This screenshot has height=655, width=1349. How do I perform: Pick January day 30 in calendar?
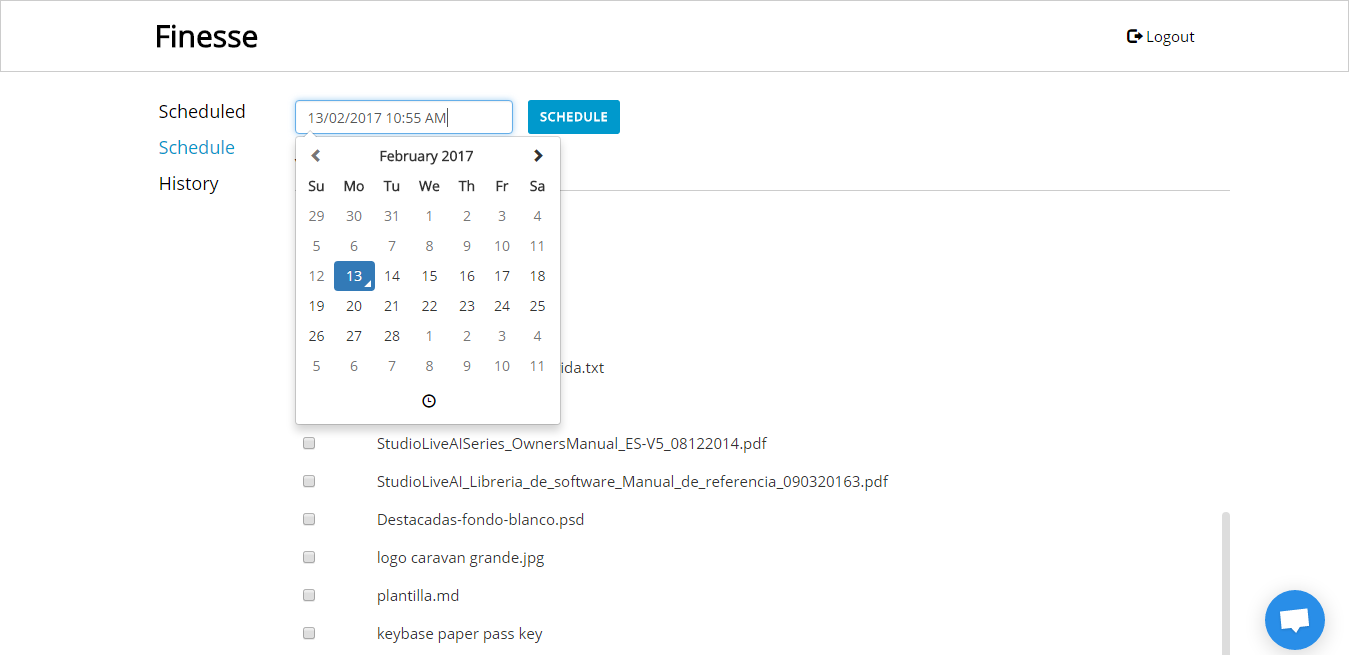[x=354, y=216]
